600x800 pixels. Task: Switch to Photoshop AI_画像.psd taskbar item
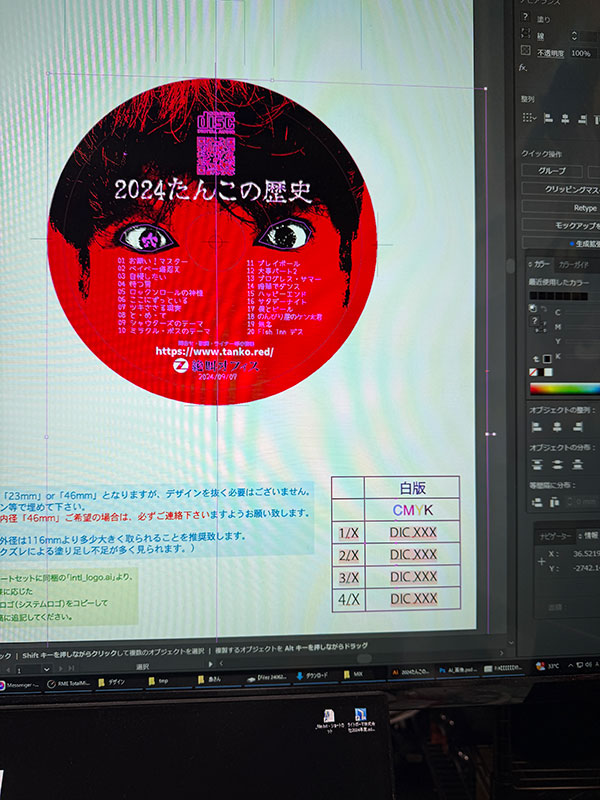[456, 670]
